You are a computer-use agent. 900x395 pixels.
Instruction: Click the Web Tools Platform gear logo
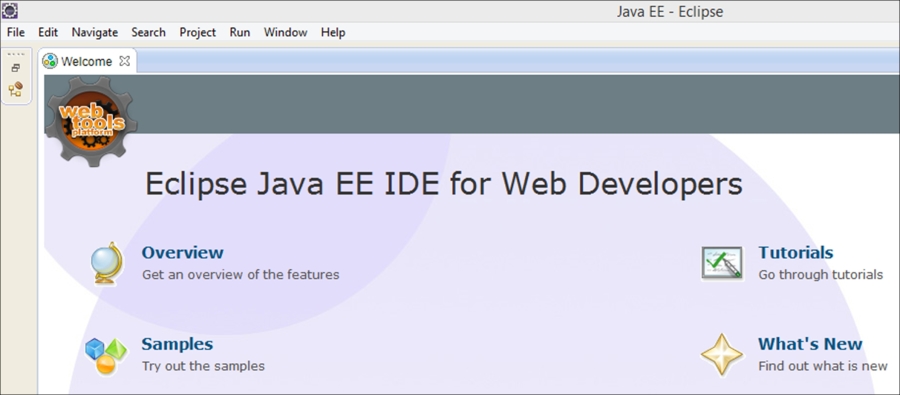click(x=91, y=122)
